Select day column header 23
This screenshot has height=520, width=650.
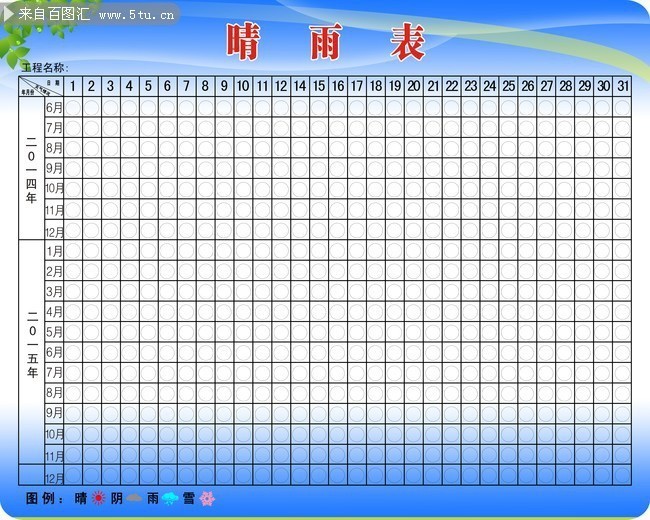(471, 86)
